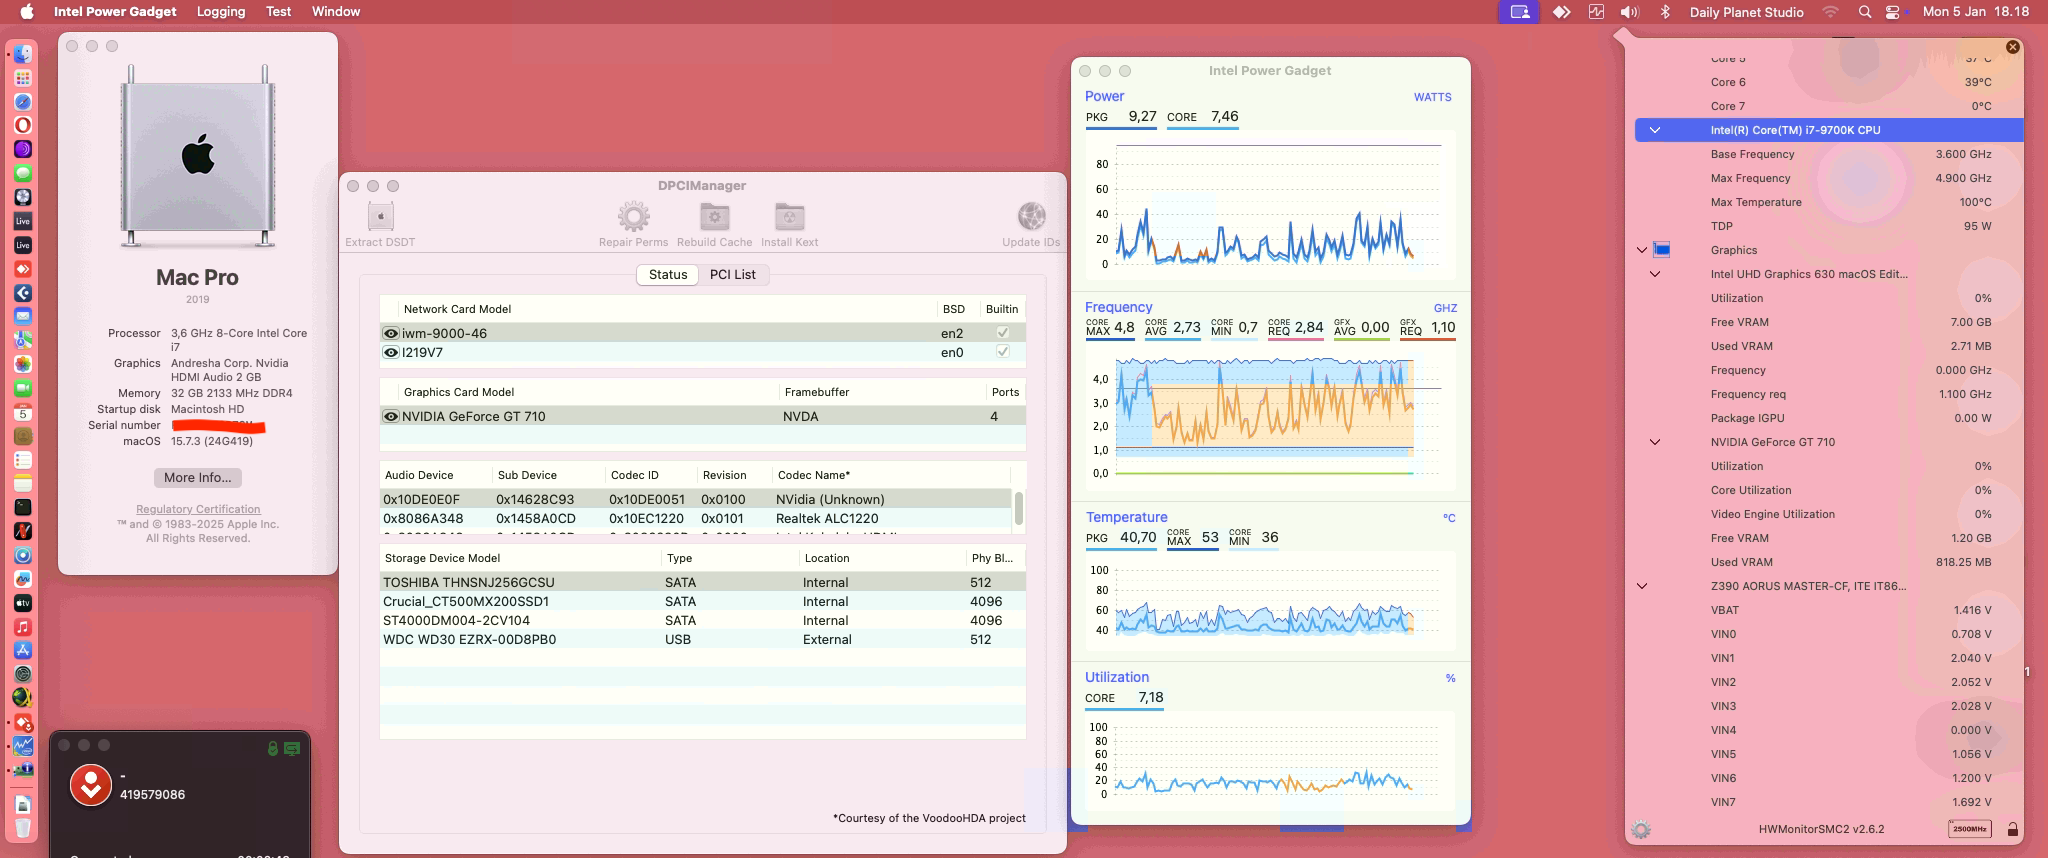
Task: Click Update IDs globe icon
Action: click(1031, 217)
